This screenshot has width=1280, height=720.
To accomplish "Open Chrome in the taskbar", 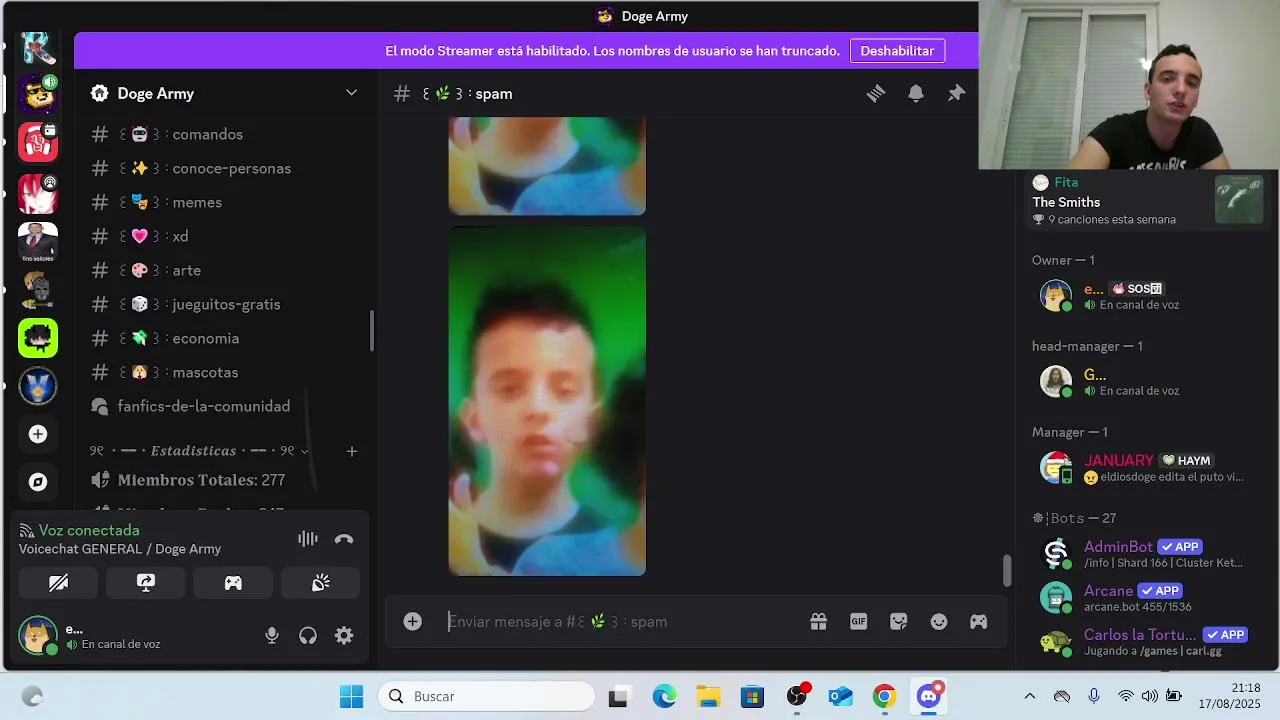I will (x=885, y=697).
